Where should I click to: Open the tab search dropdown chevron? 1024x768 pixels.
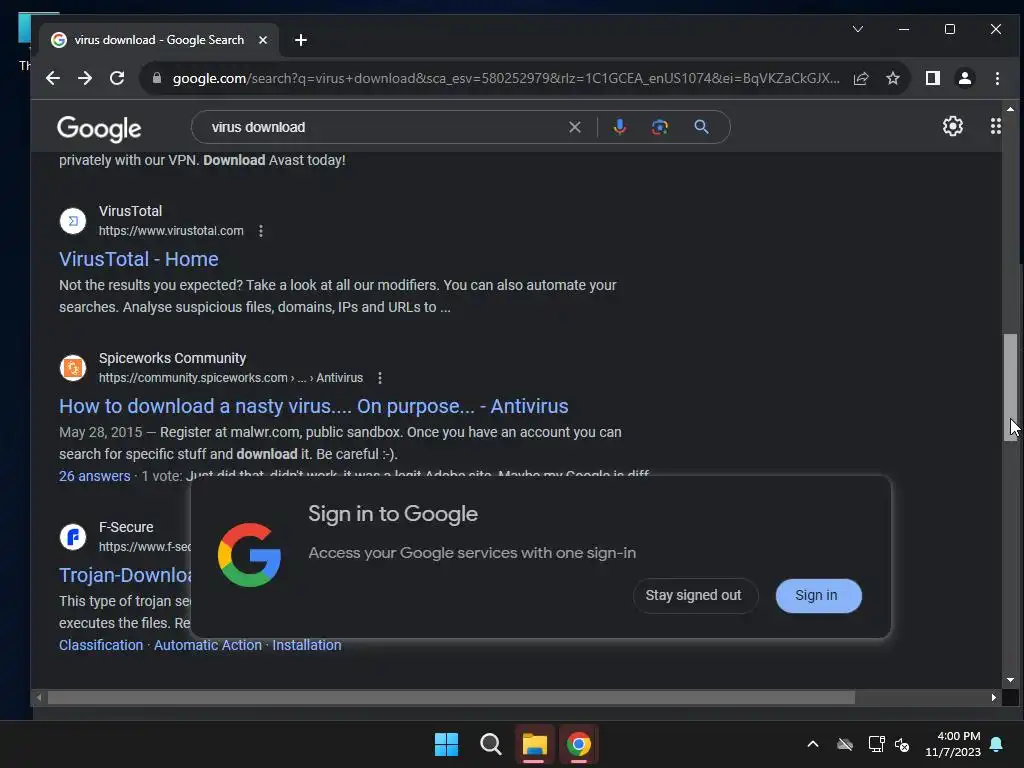[858, 29]
